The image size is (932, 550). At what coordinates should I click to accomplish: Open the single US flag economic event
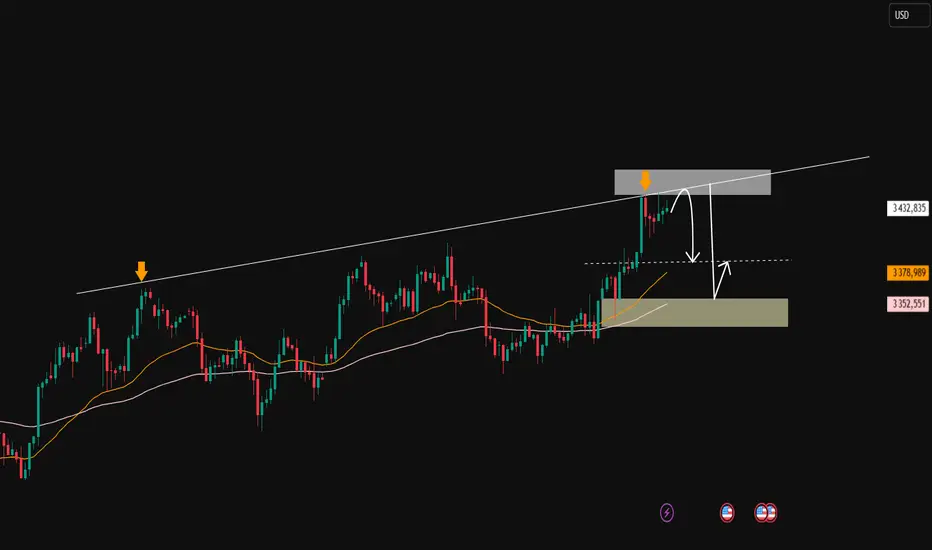tap(726, 512)
